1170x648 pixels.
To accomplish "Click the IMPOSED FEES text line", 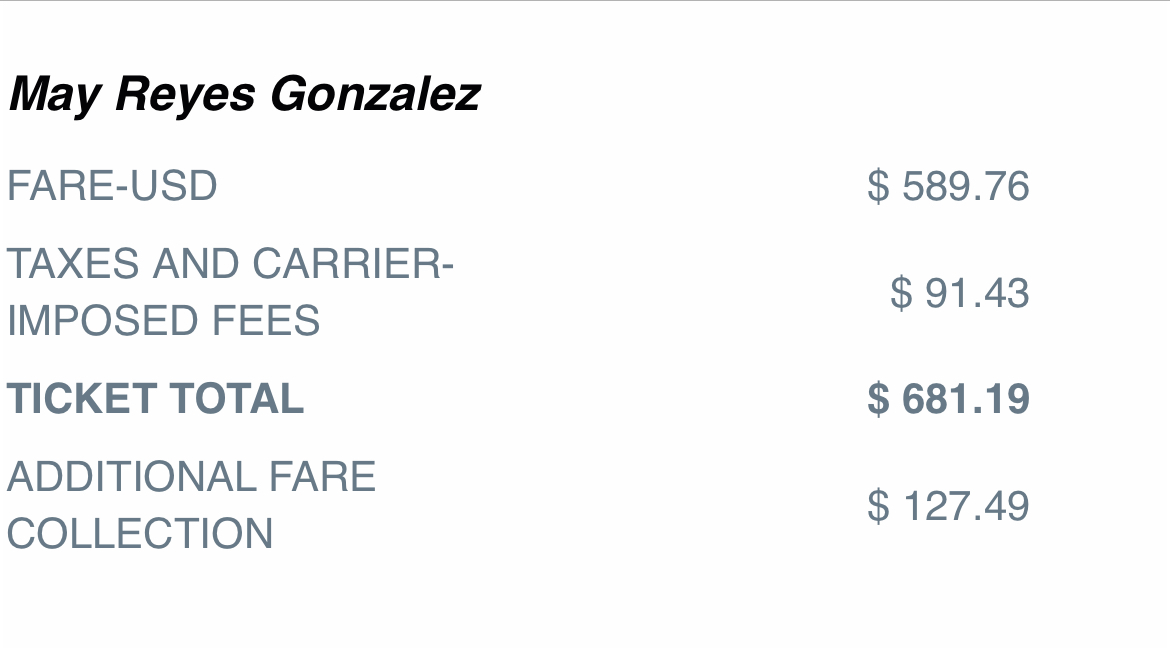I will 163,320.
